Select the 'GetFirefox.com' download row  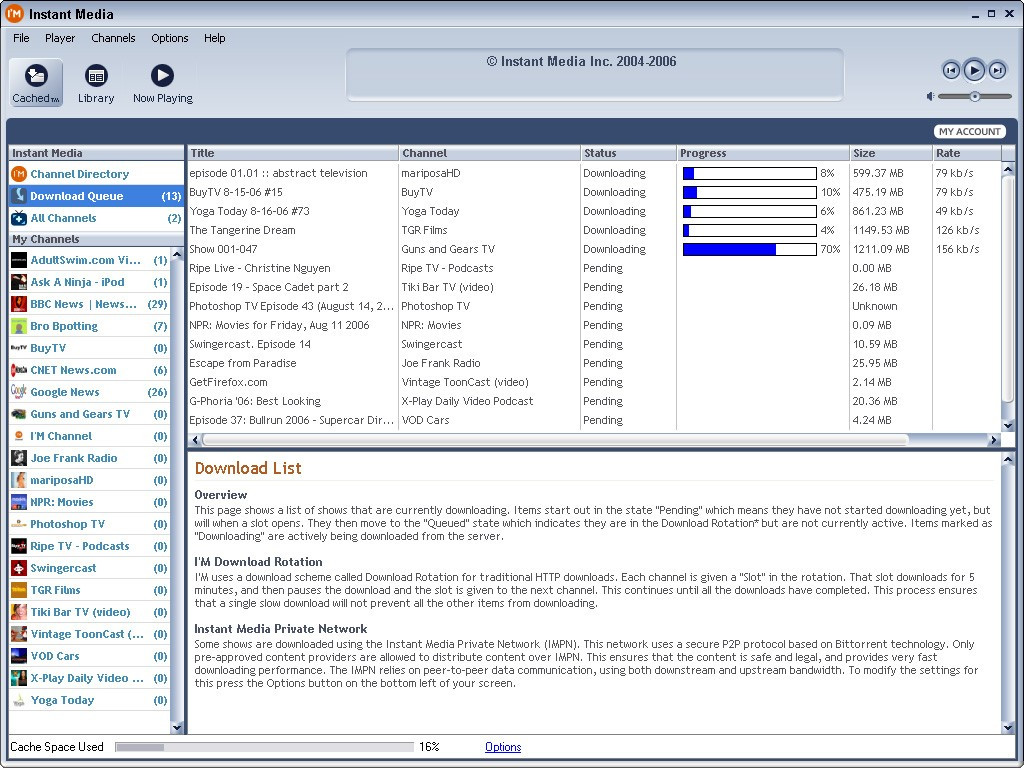[594, 382]
